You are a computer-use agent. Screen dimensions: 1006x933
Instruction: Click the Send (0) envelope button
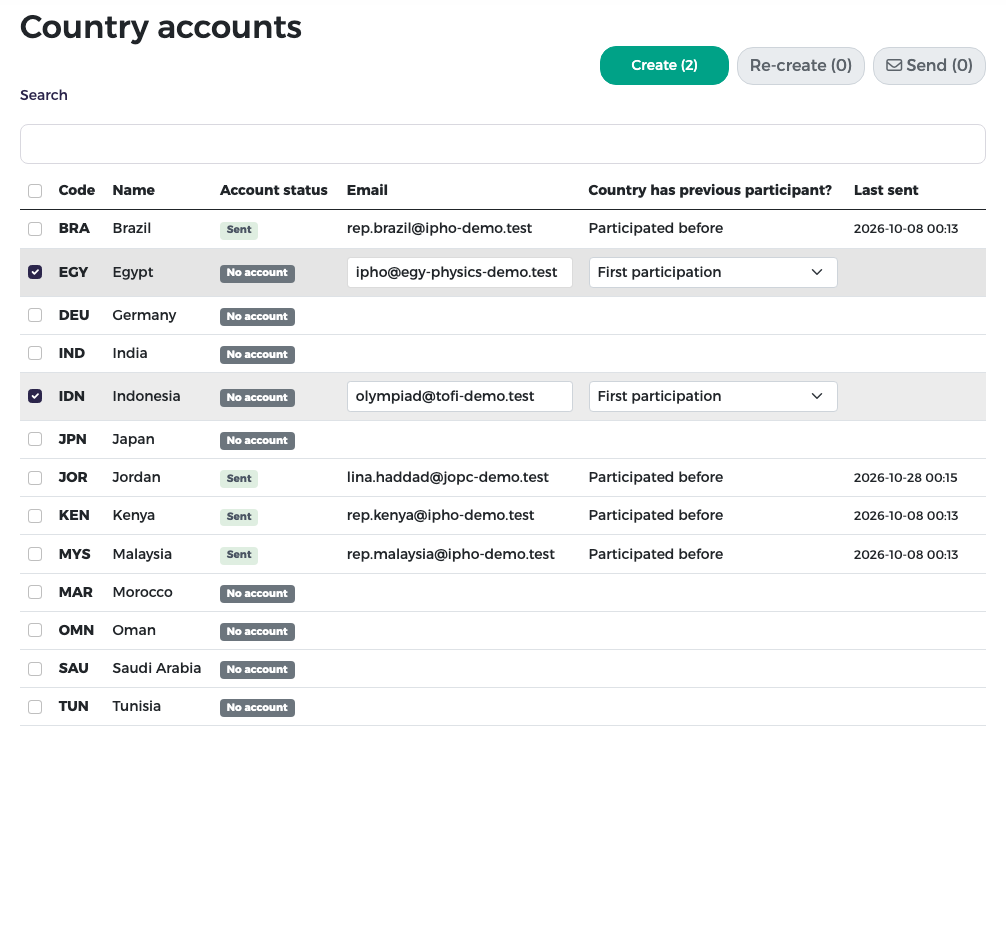(x=929, y=65)
